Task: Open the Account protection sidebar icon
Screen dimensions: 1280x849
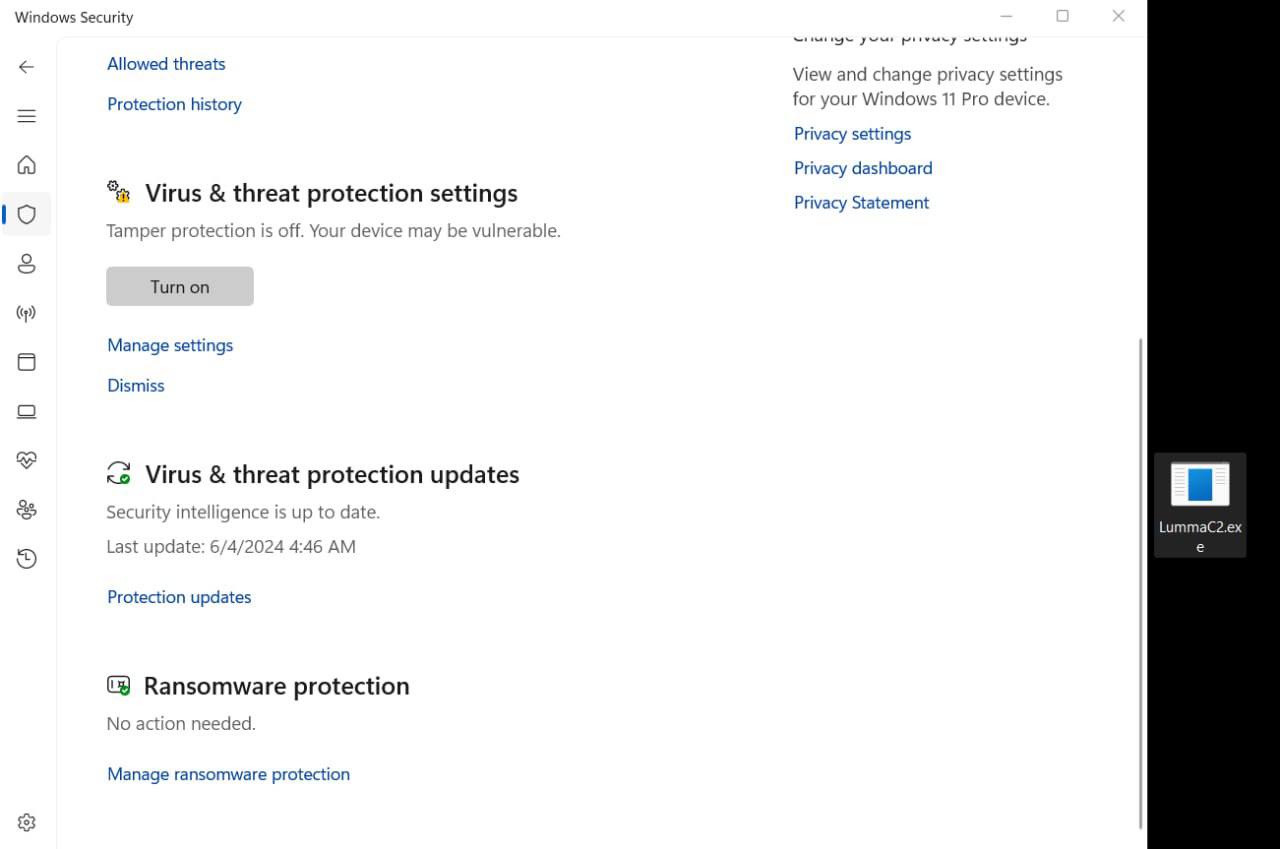Action: tap(27, 264)
